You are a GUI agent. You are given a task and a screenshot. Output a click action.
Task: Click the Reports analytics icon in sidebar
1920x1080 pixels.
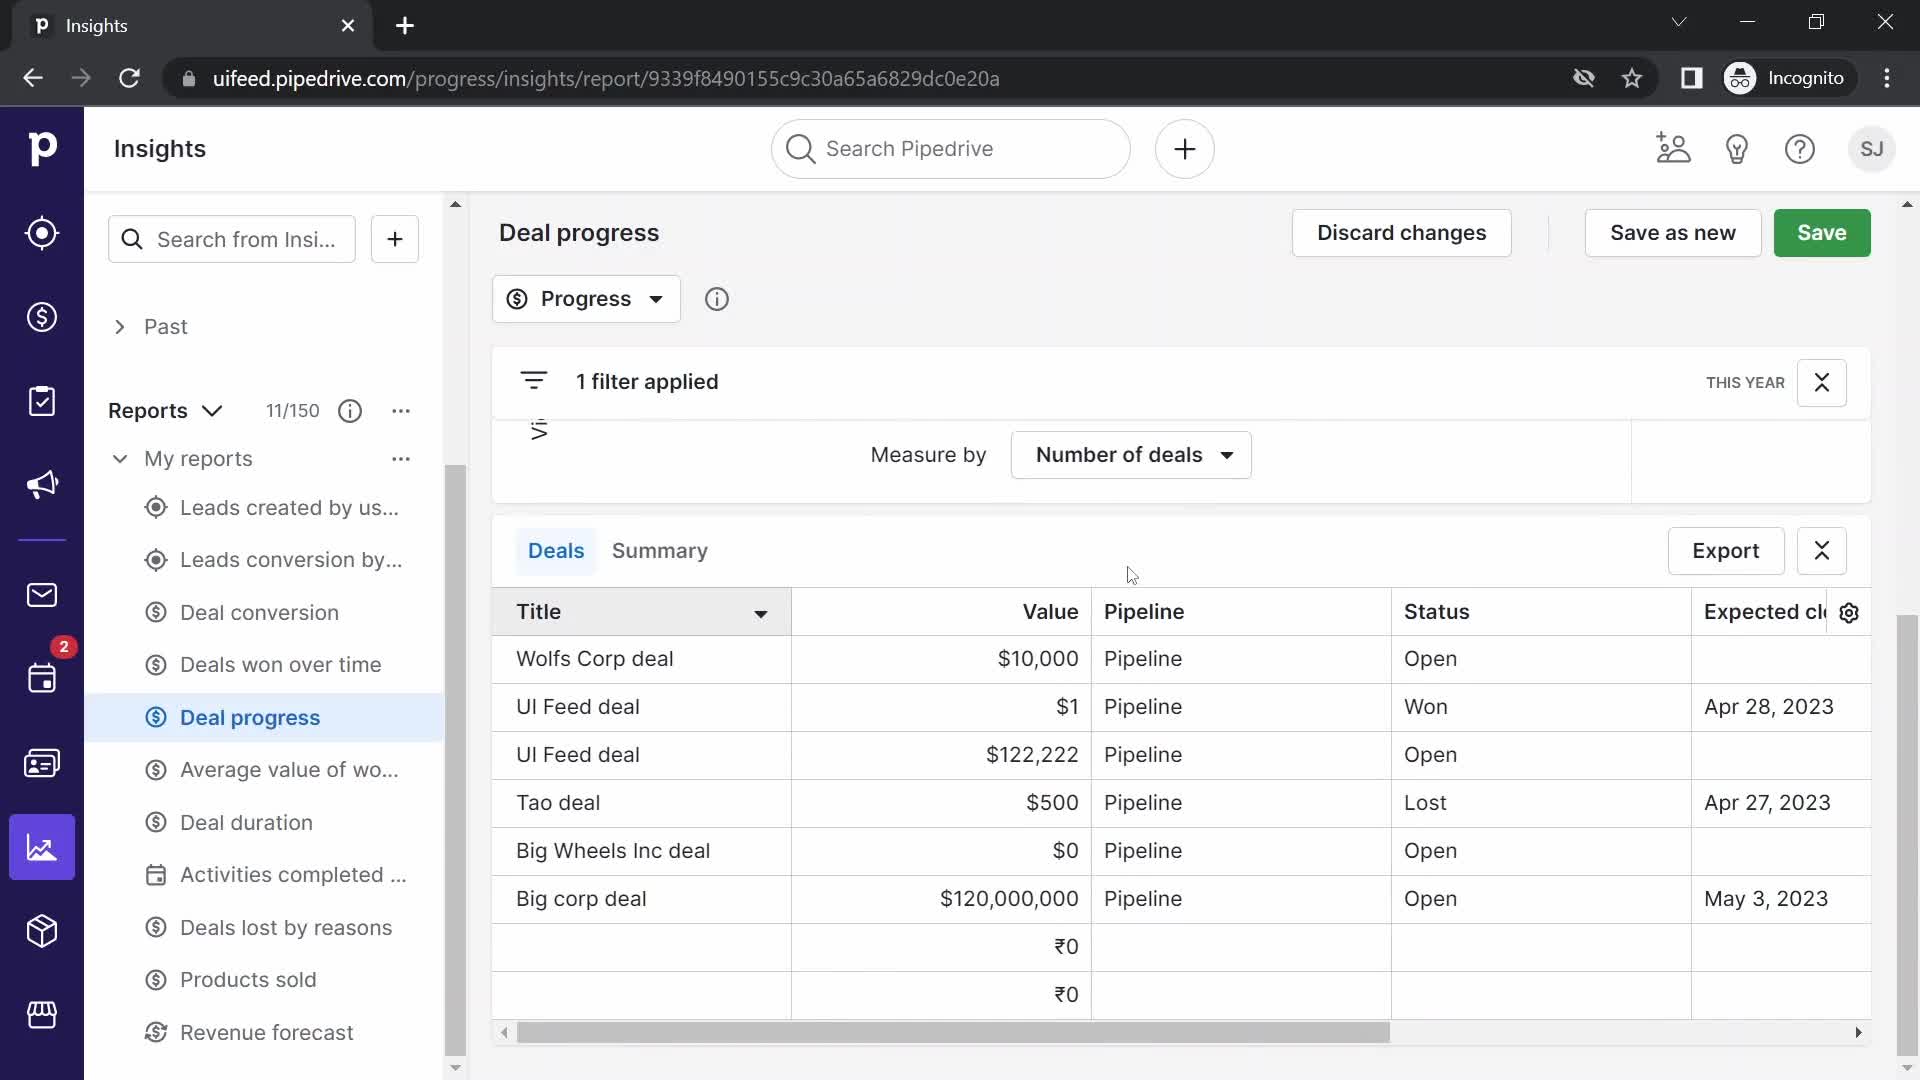[42, 848]
